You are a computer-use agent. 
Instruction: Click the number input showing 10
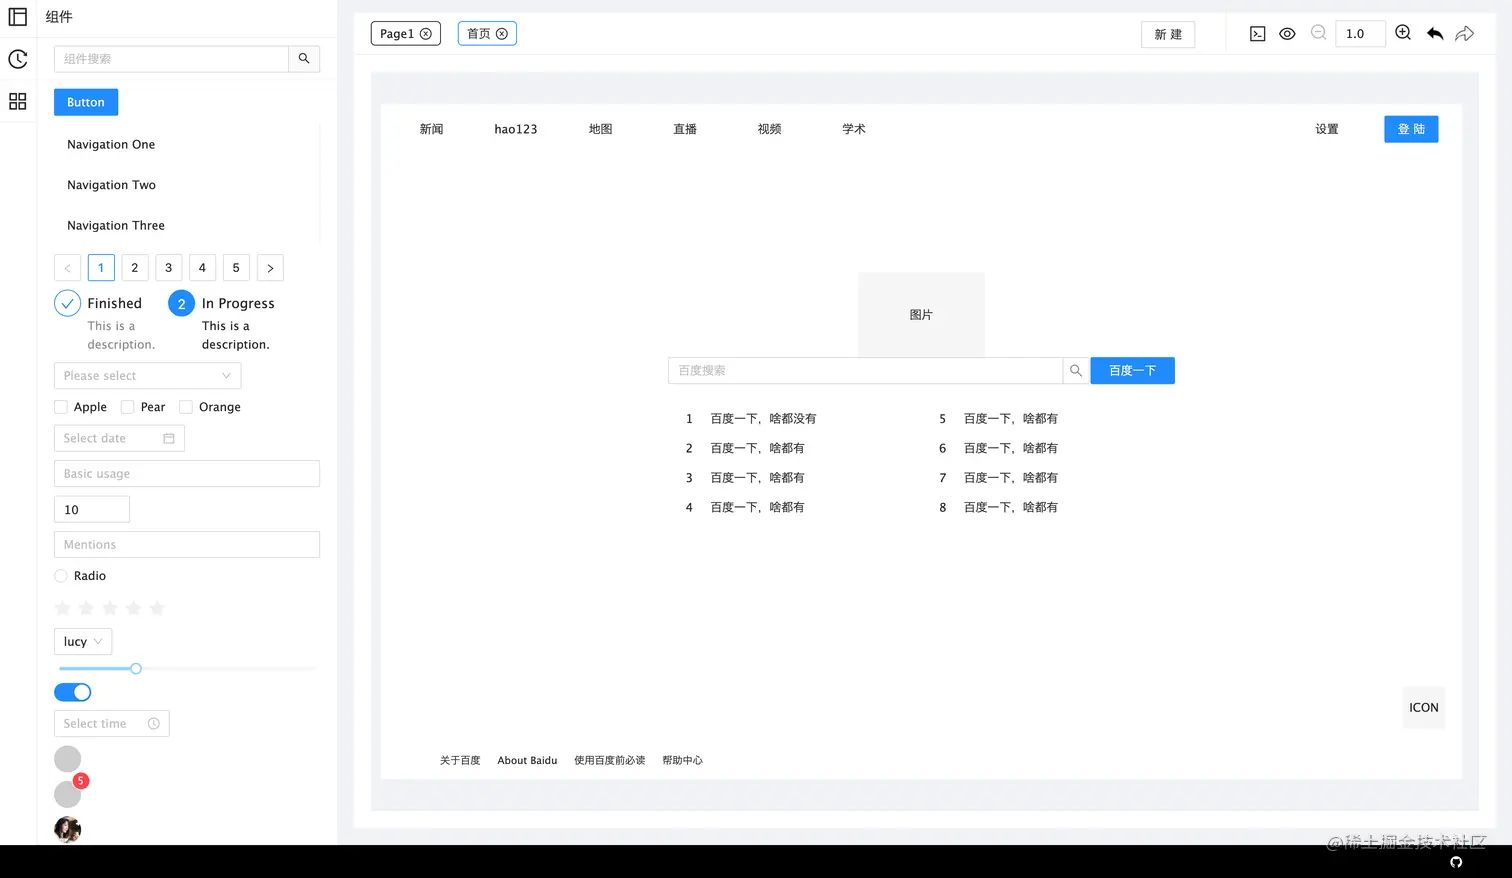(92, 510)
